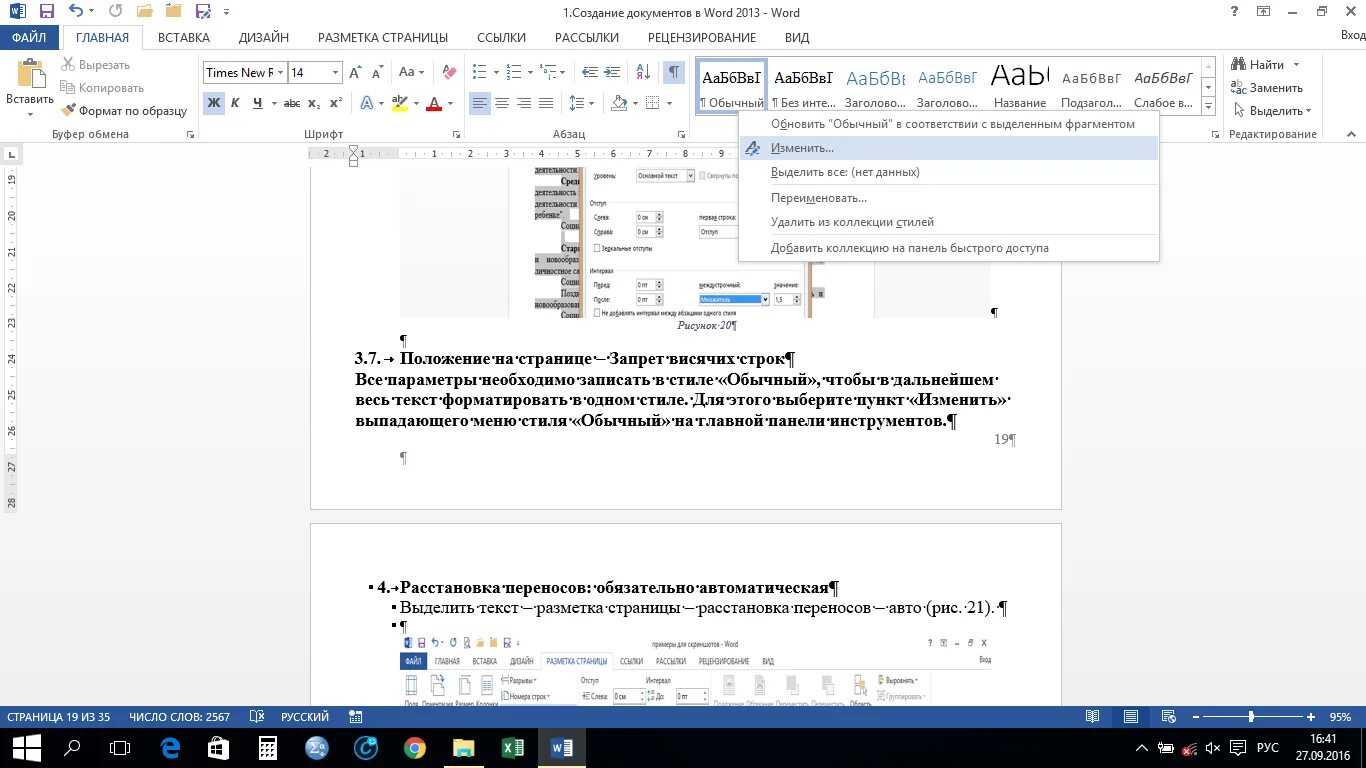Screen dimensions: 1366x768
Task: Open bullet list style dropdown
Action: [495, 73]
